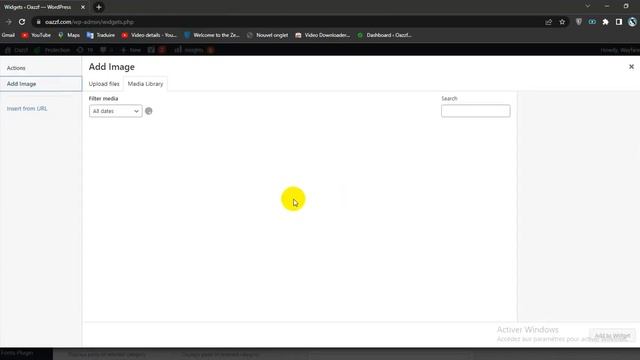Click the Widgets - Oazzf — WordPress tab title

[x=38, y=7]
